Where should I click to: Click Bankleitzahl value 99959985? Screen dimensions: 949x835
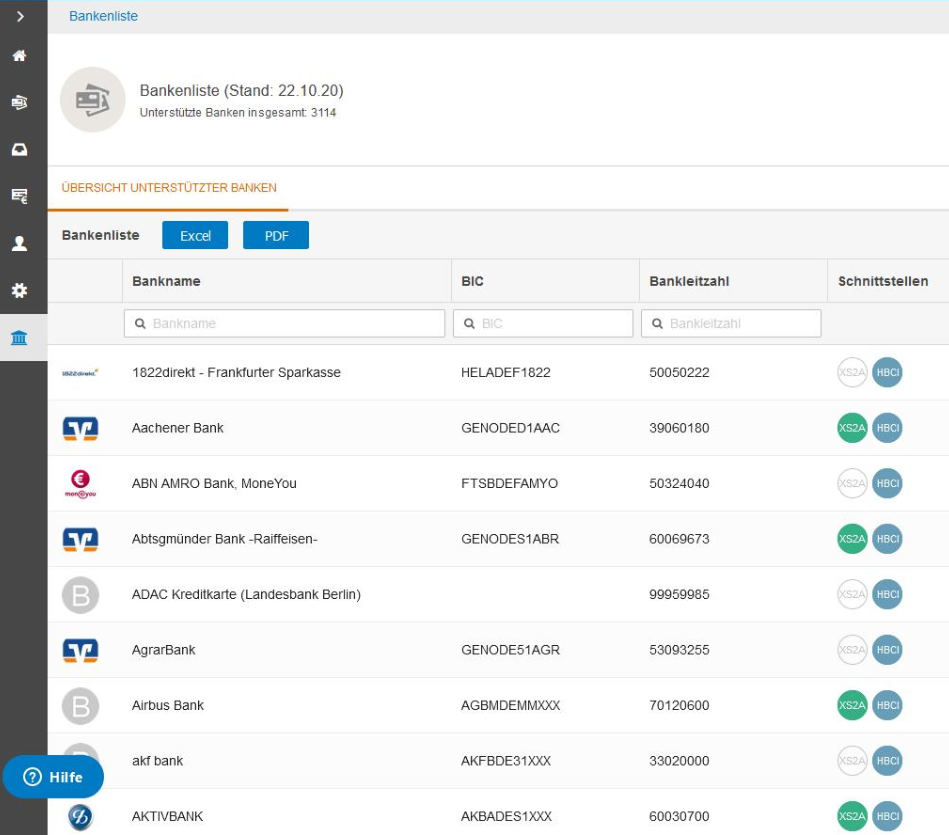point(679,594)
